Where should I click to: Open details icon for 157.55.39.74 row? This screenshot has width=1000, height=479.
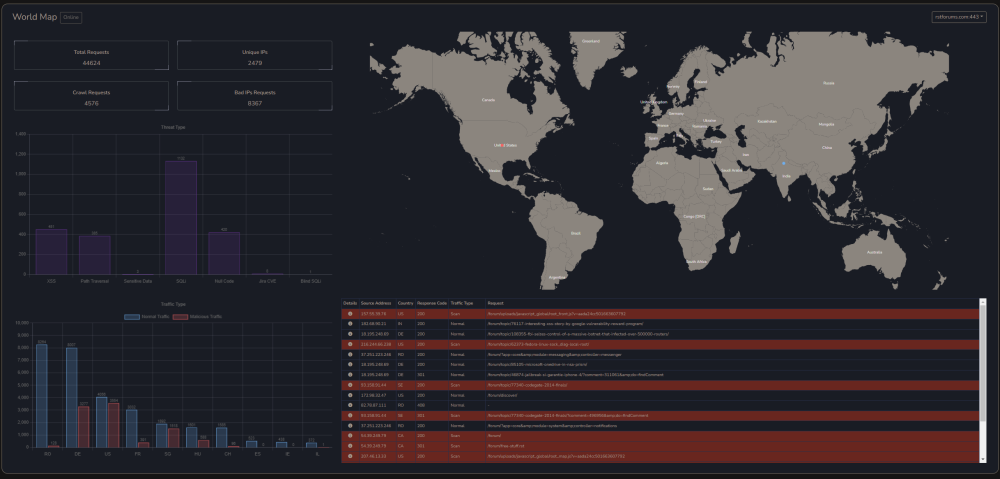350,314
